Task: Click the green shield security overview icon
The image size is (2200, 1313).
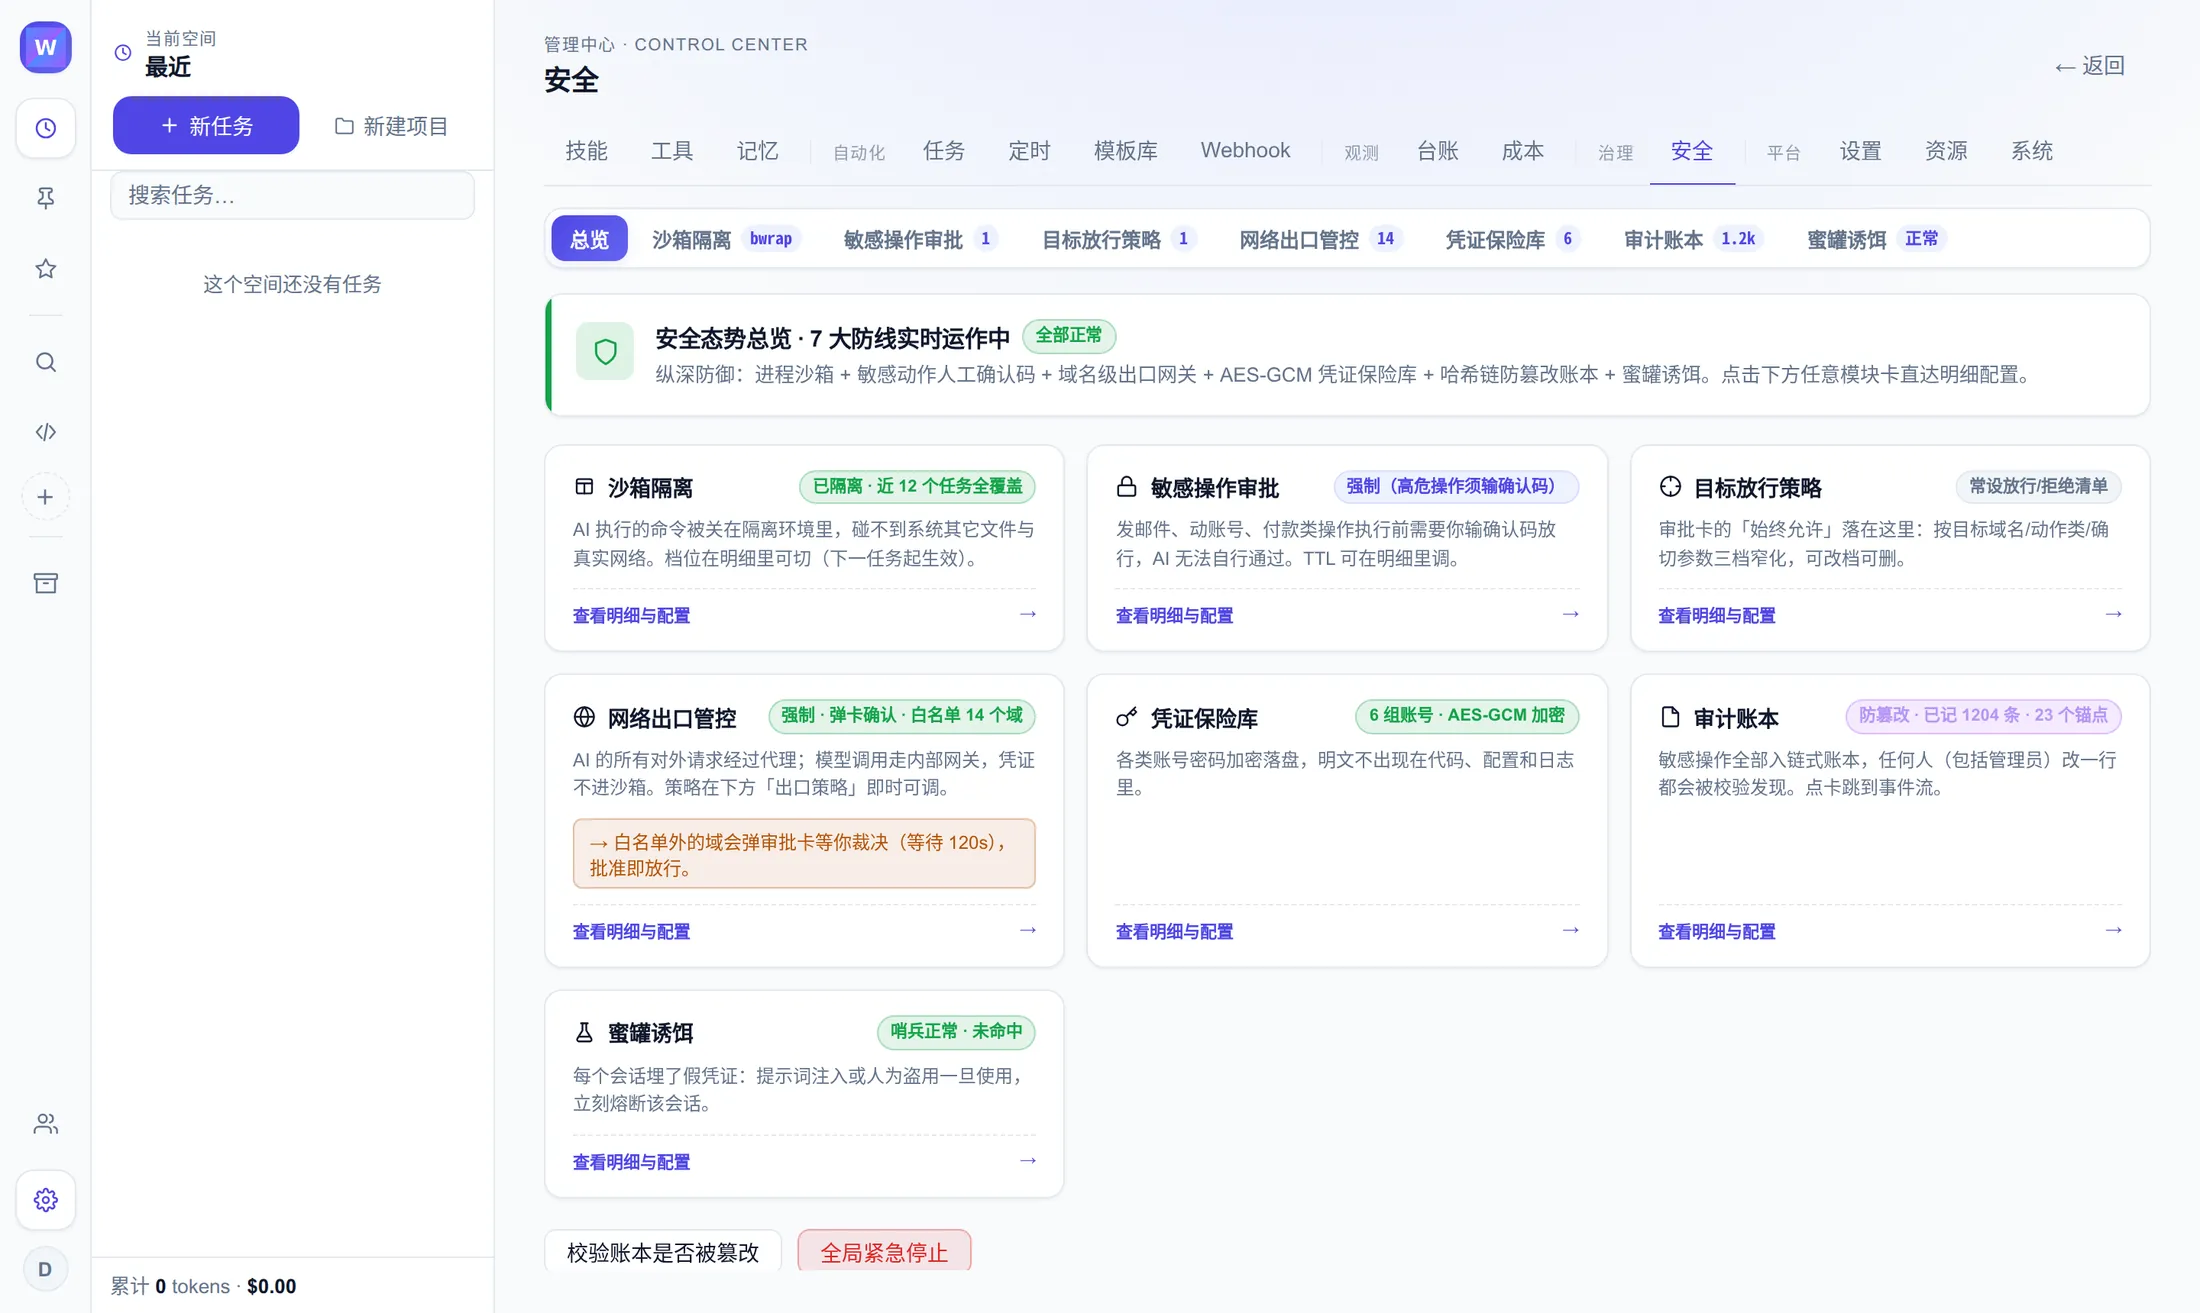Action: click(x=605, y=351)
